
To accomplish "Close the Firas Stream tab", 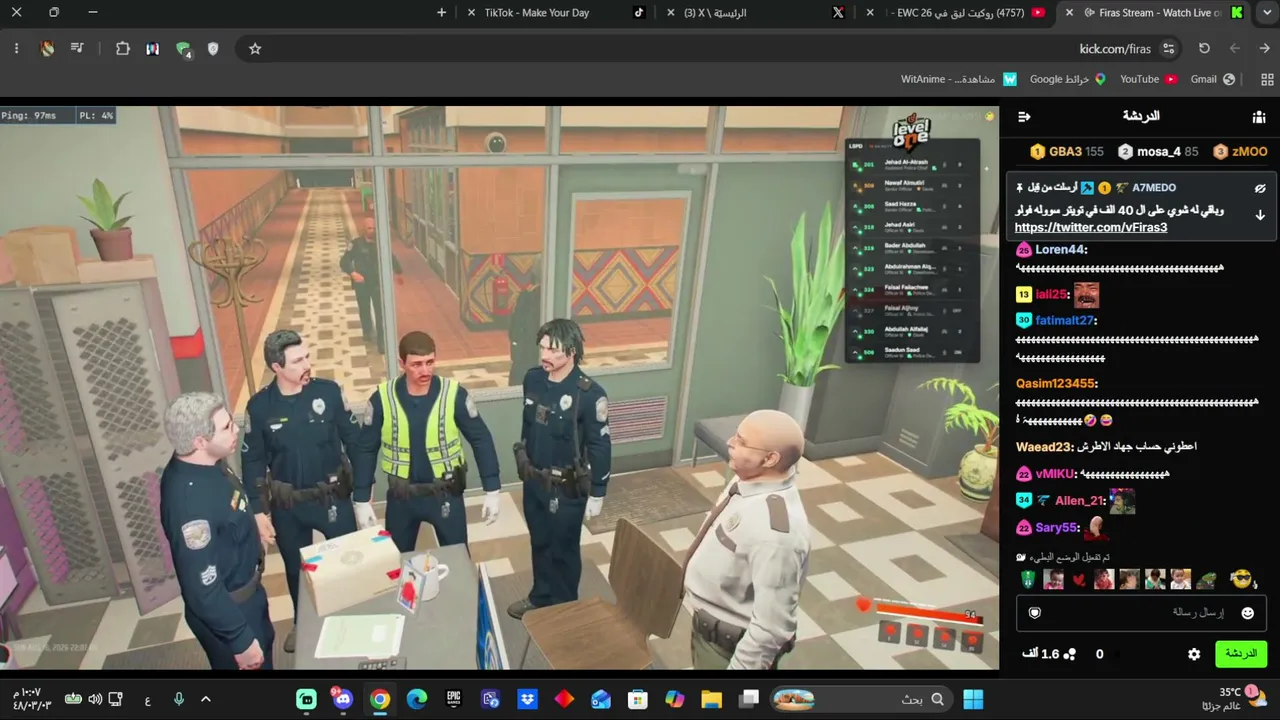I will (1070, 12).
